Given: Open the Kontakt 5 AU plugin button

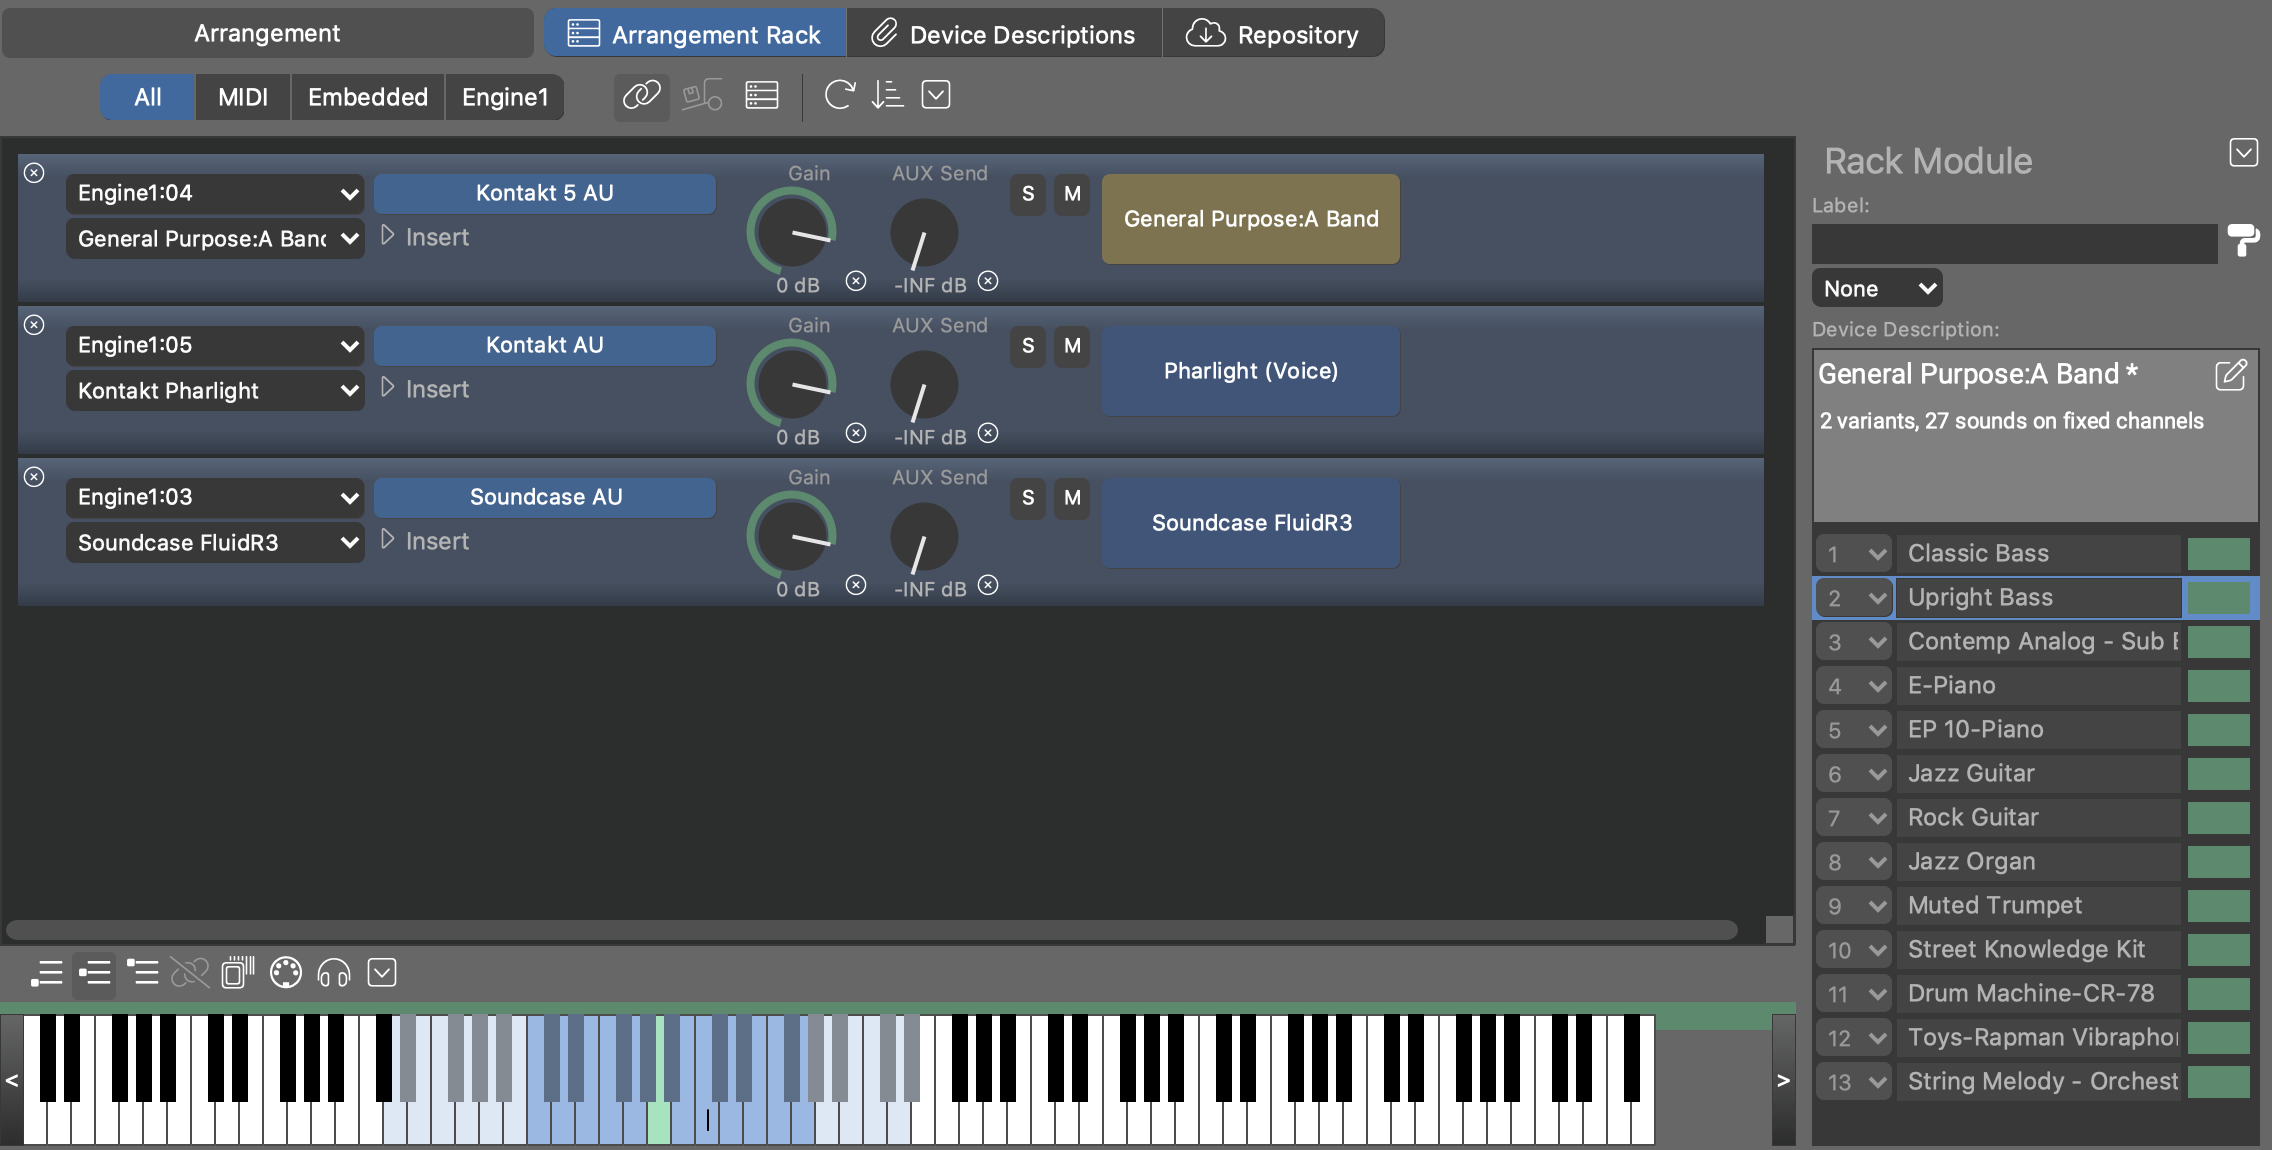Looking at the screenshot, I should click(544, 193).
